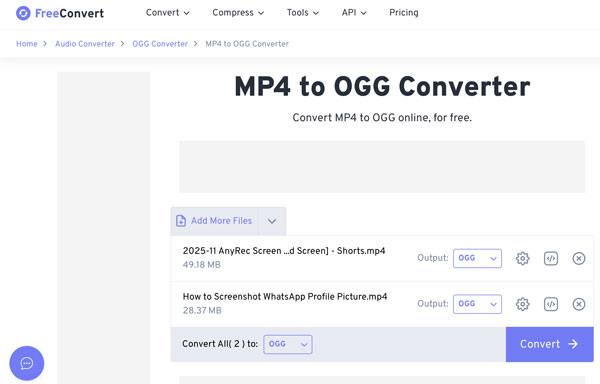This screenshot has width=600, height=384.
Task: Click code embed icon for AnyRec Shorts.mp4
Action: [x=551, y=259]
